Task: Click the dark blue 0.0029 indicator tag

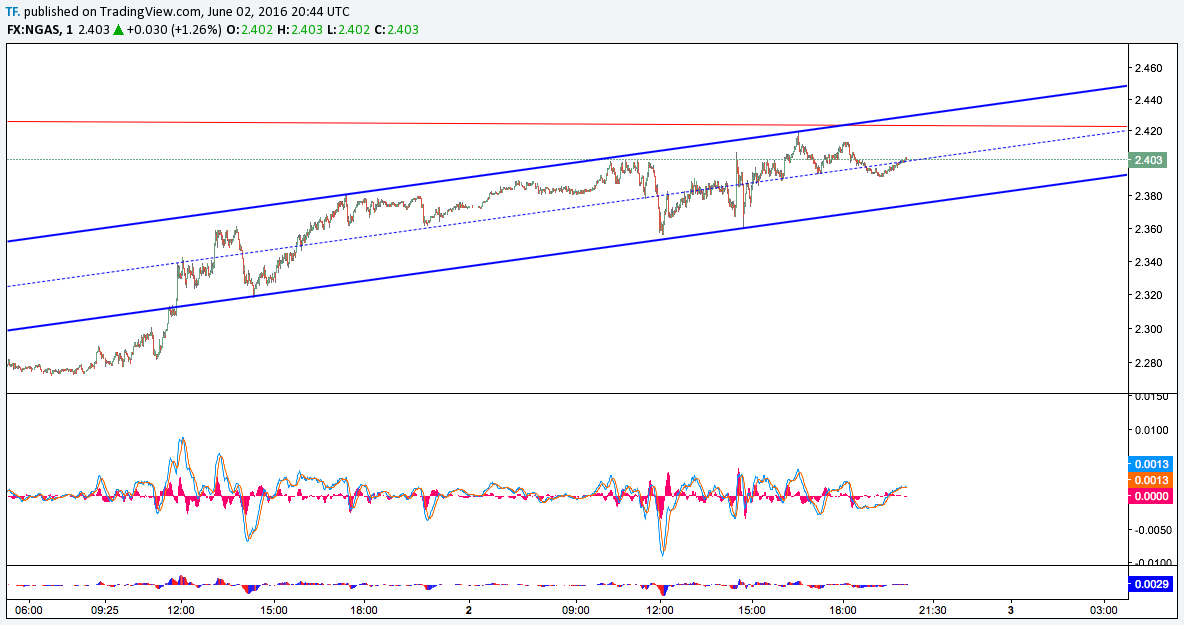Action: coord(1150,584)
